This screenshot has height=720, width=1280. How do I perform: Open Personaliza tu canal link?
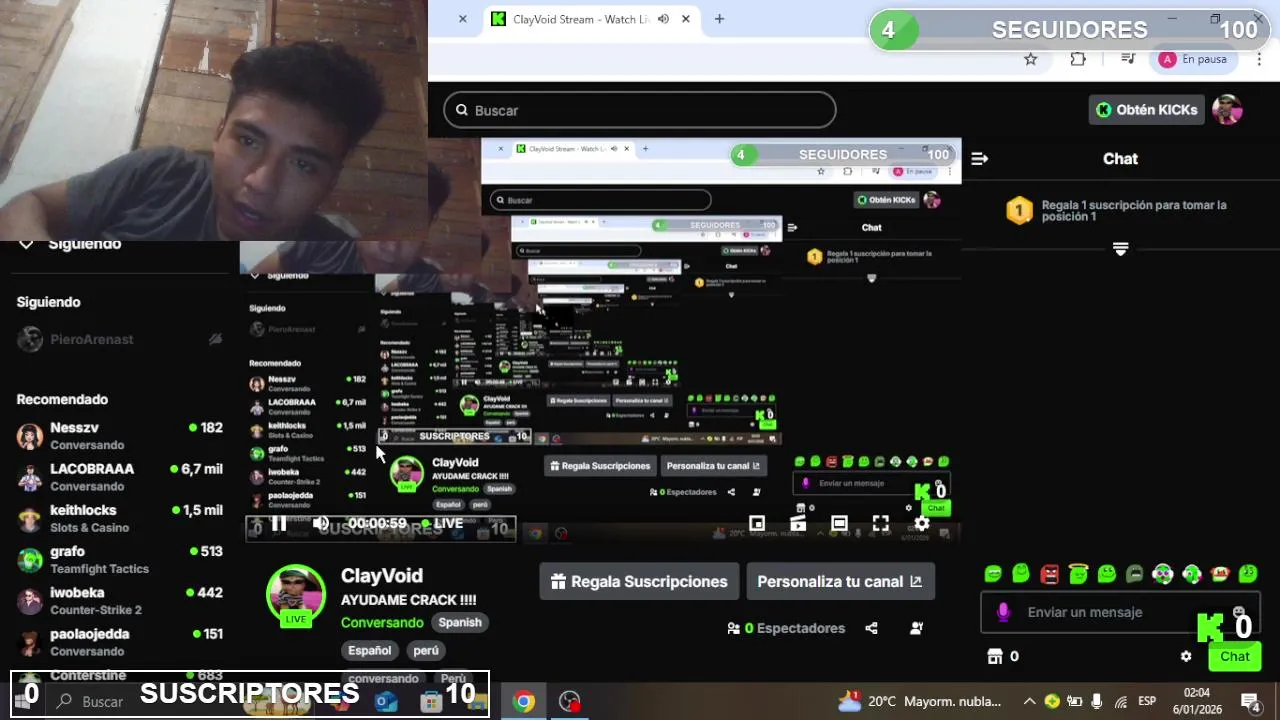click(x=840, y=581)
